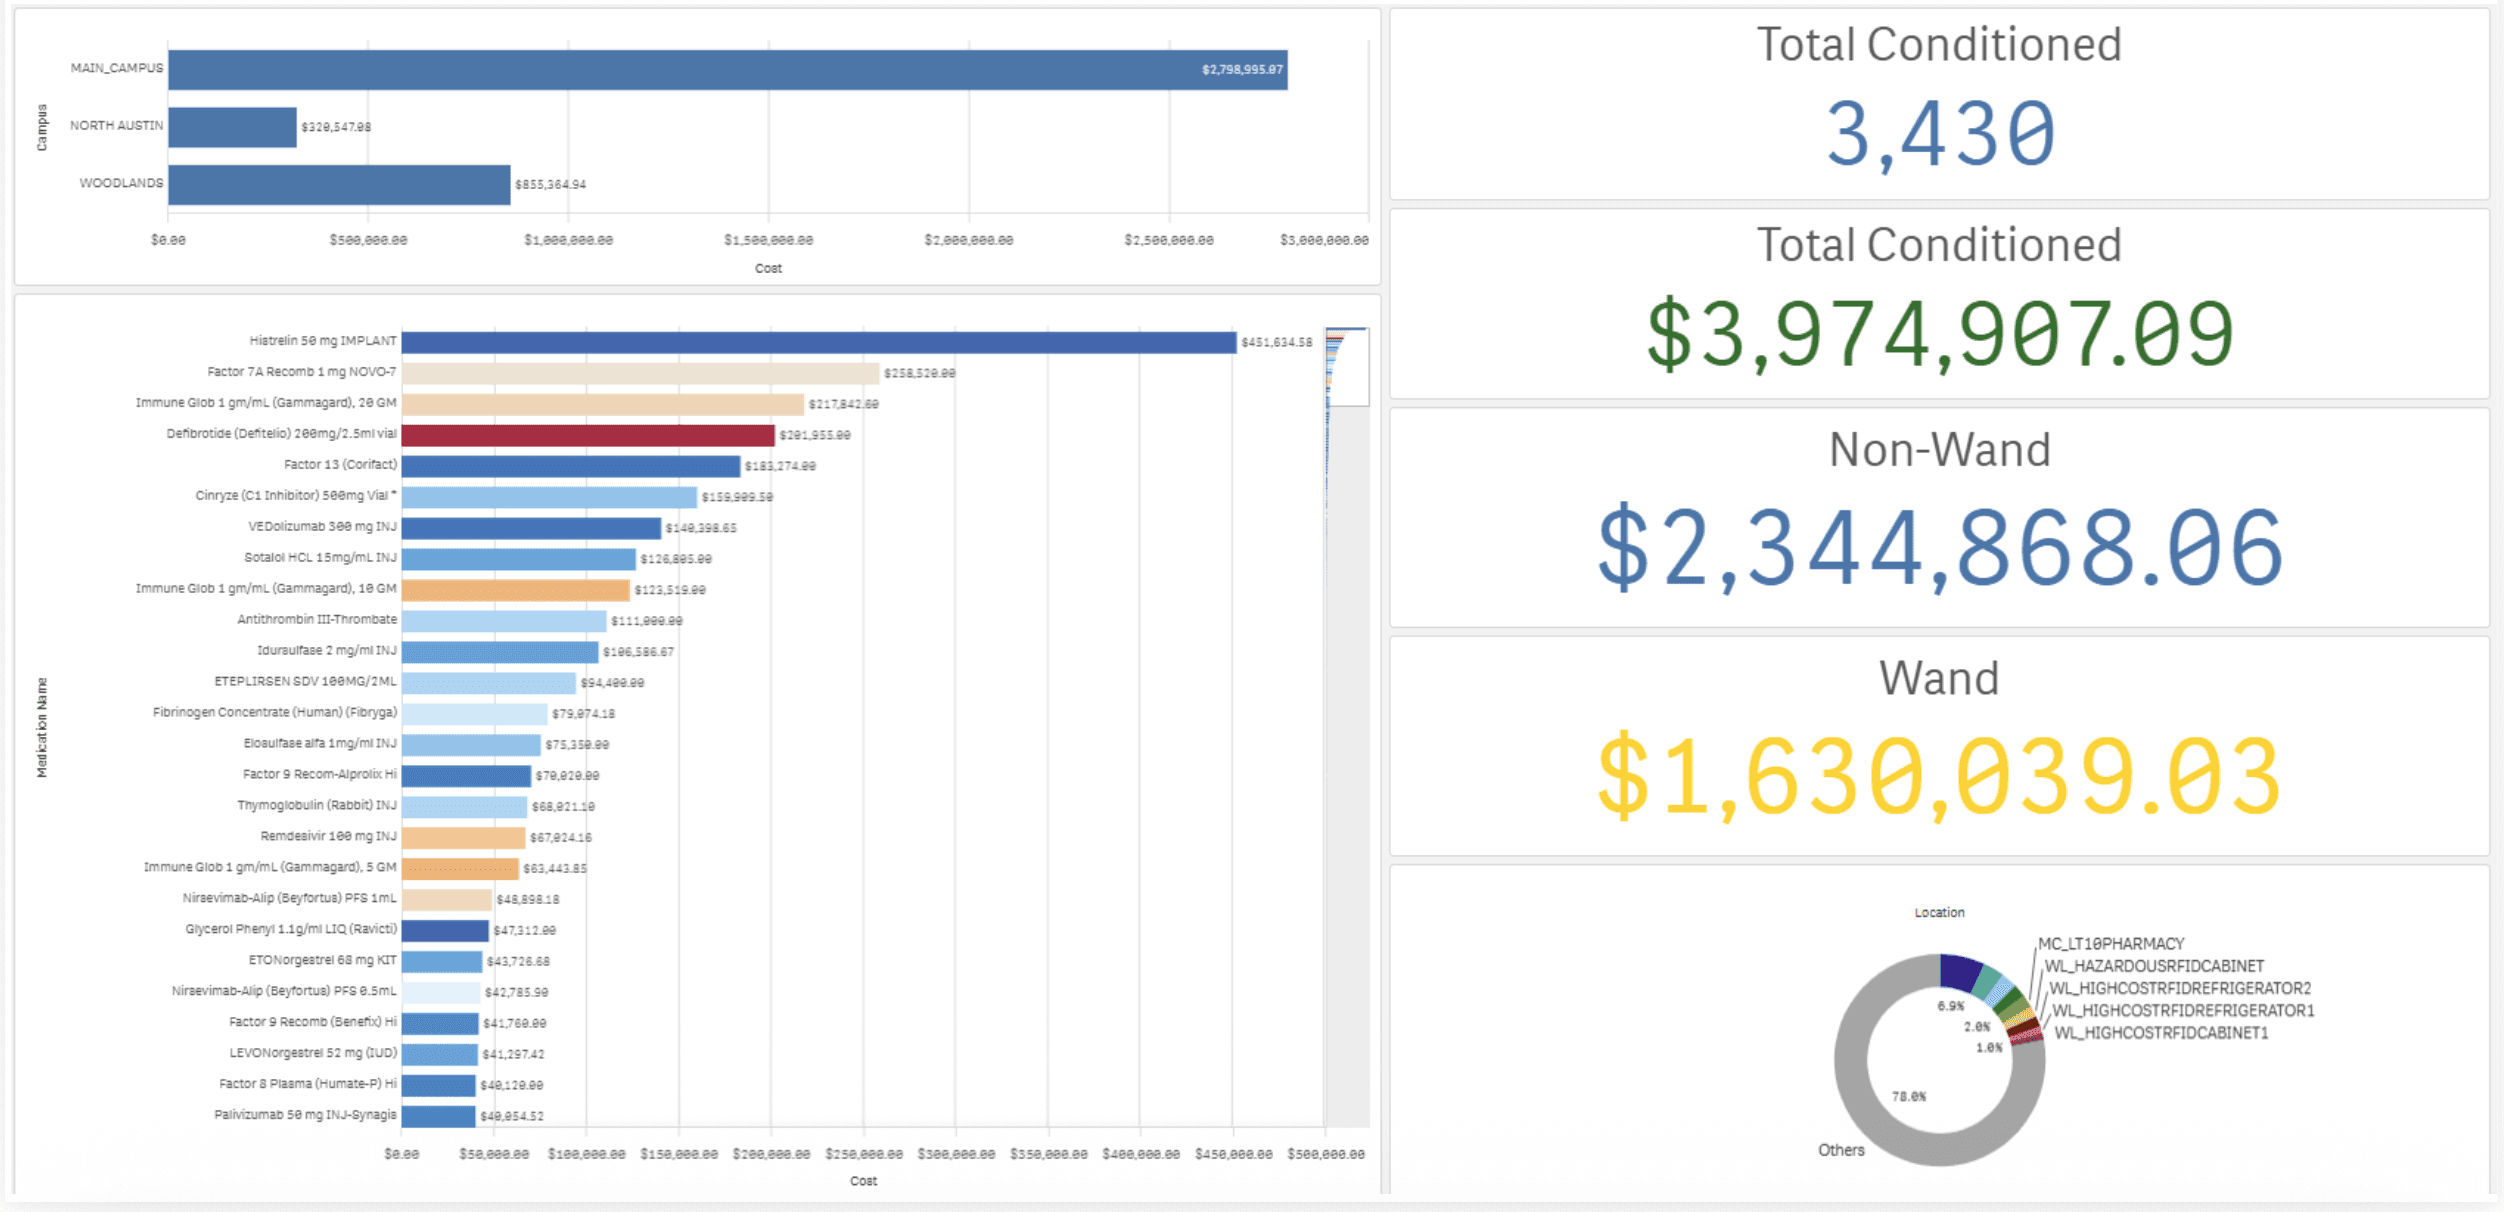Click the MAIN_CAMPUS bar in campus chart
The height and width of the screenshot is (1212, 2504).
[727, 70]
